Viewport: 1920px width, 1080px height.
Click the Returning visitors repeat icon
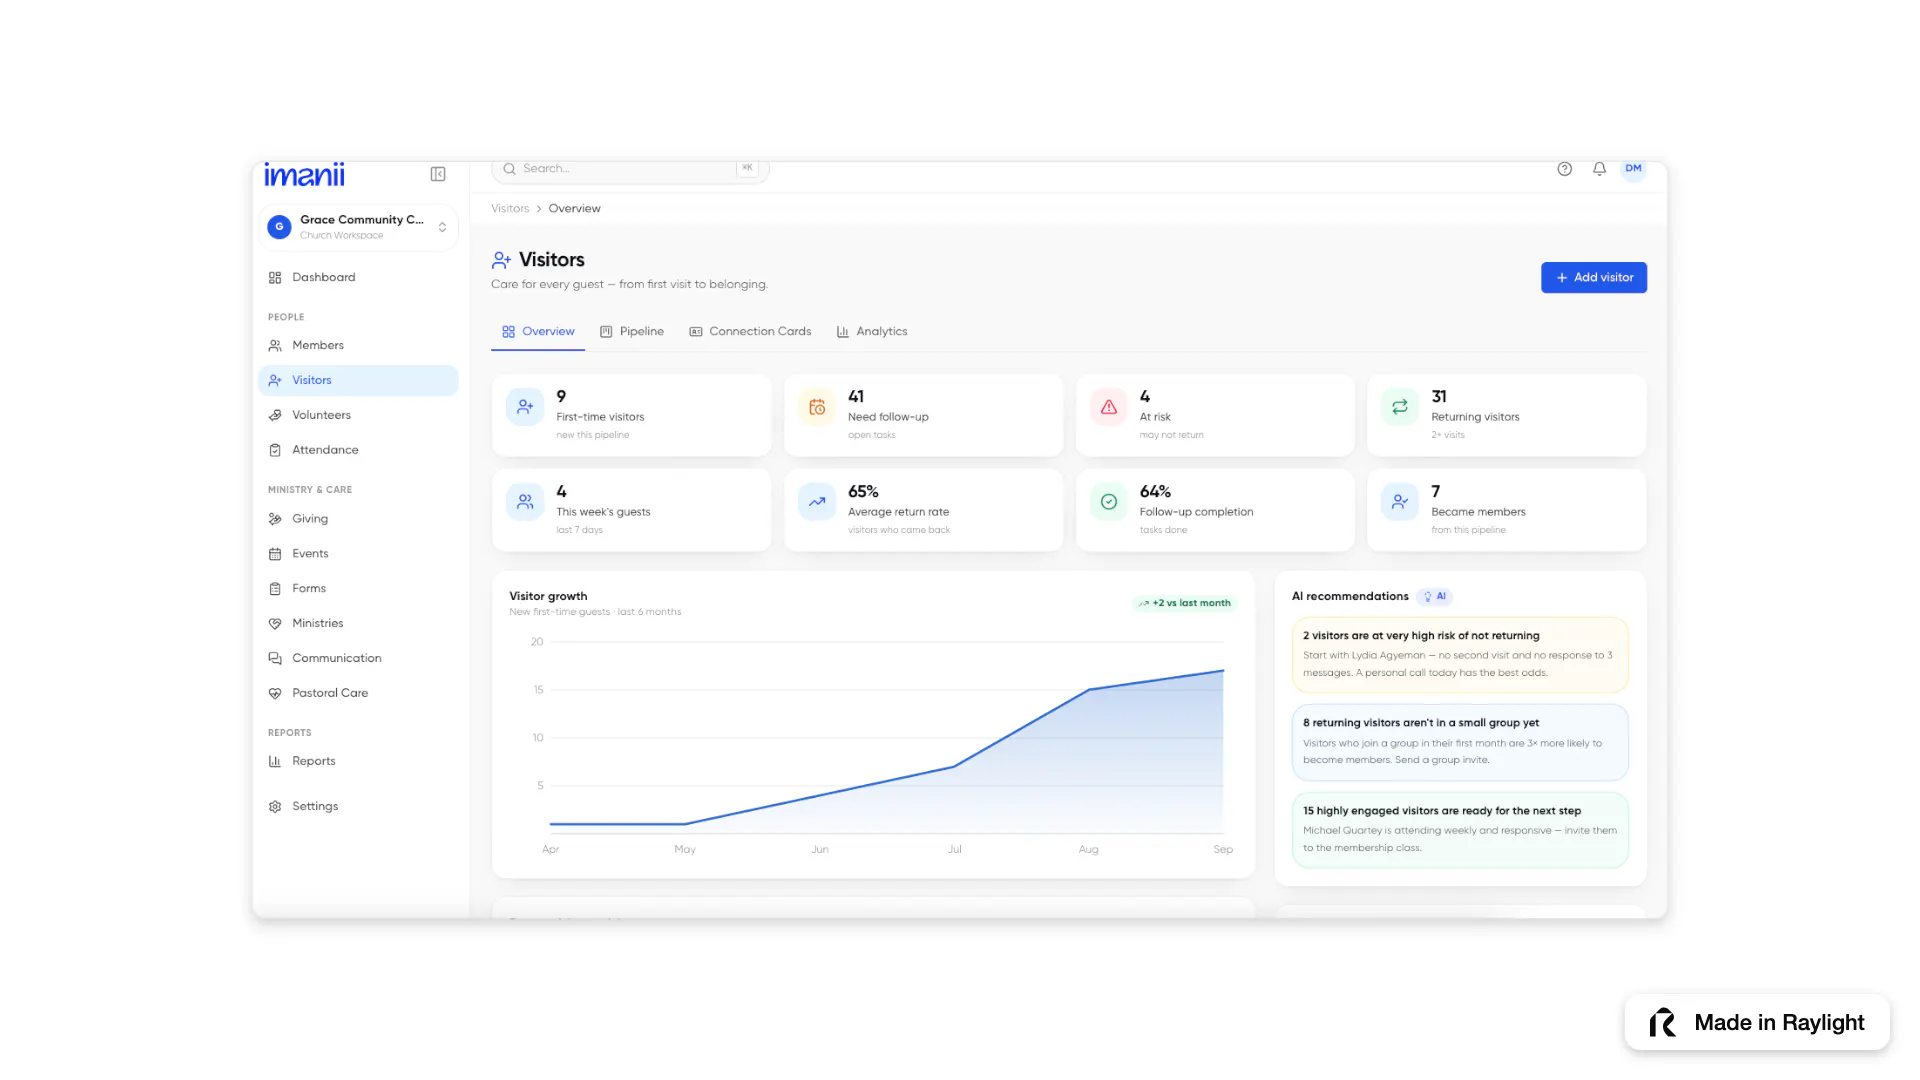pos(1400,407)
